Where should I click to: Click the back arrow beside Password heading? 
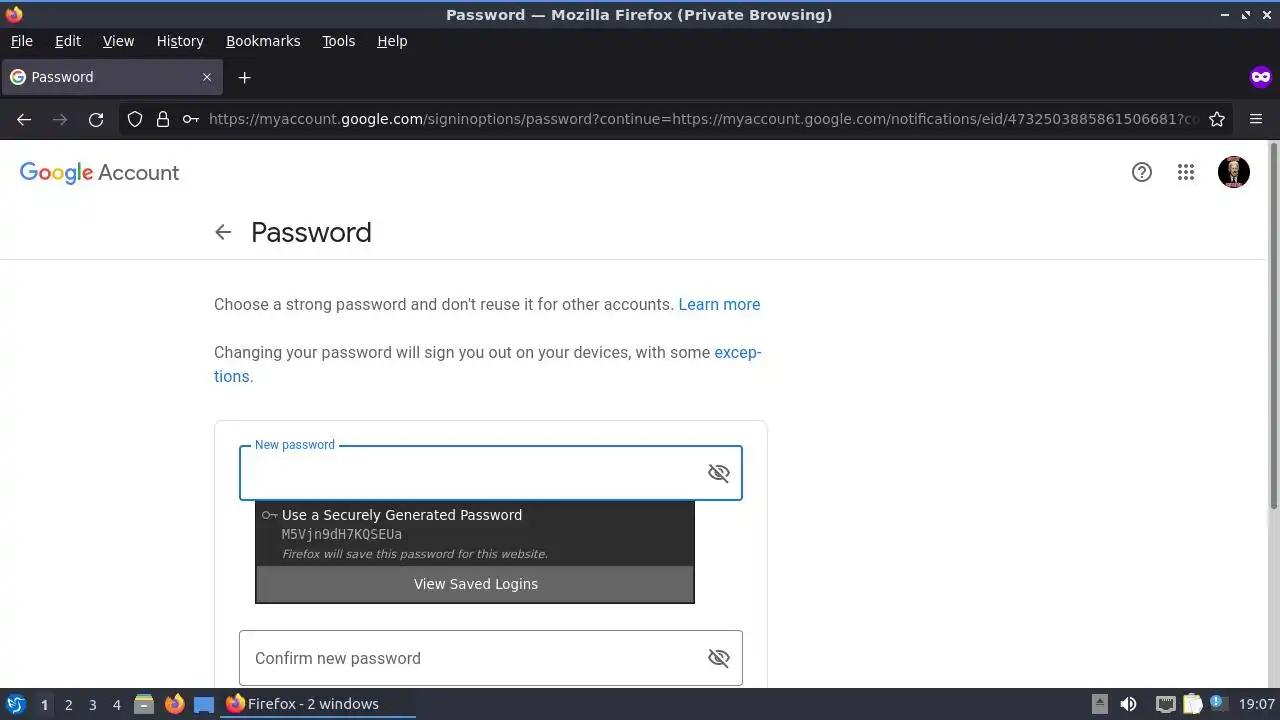223,232
